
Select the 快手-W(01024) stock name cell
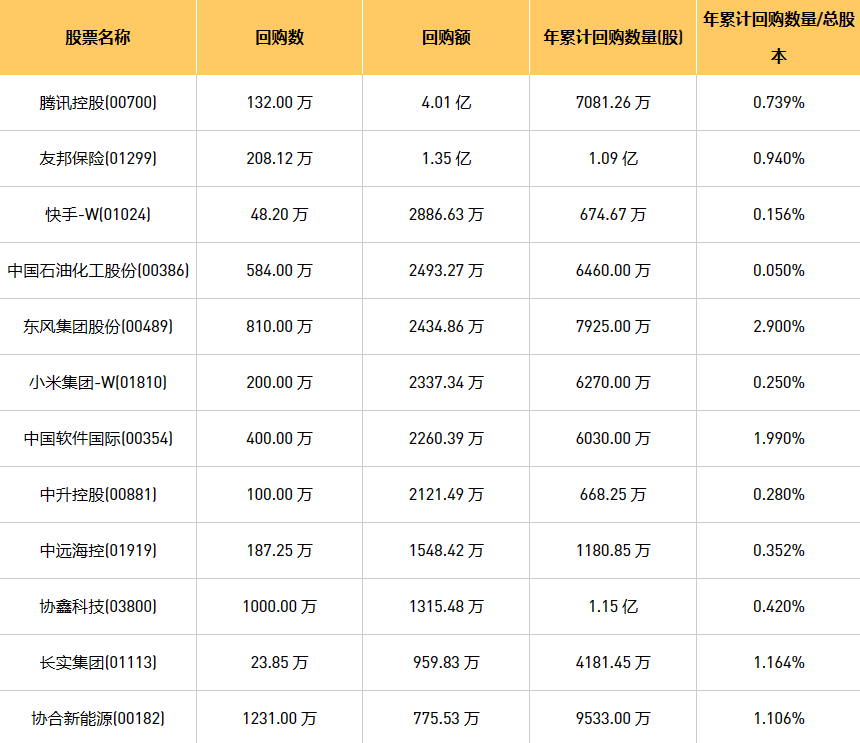[x=98, y=214]
